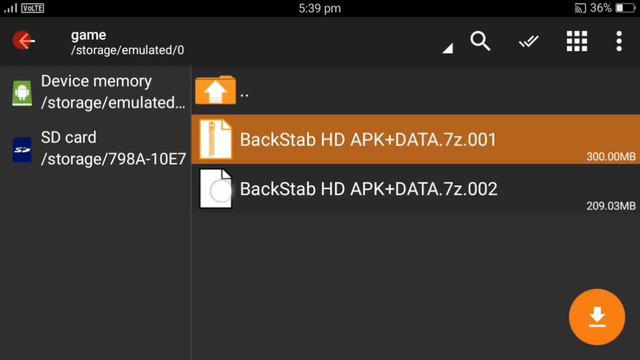Switch to grid view icon
The width and height of the screenshot is (640, 360).
[577, 41]
